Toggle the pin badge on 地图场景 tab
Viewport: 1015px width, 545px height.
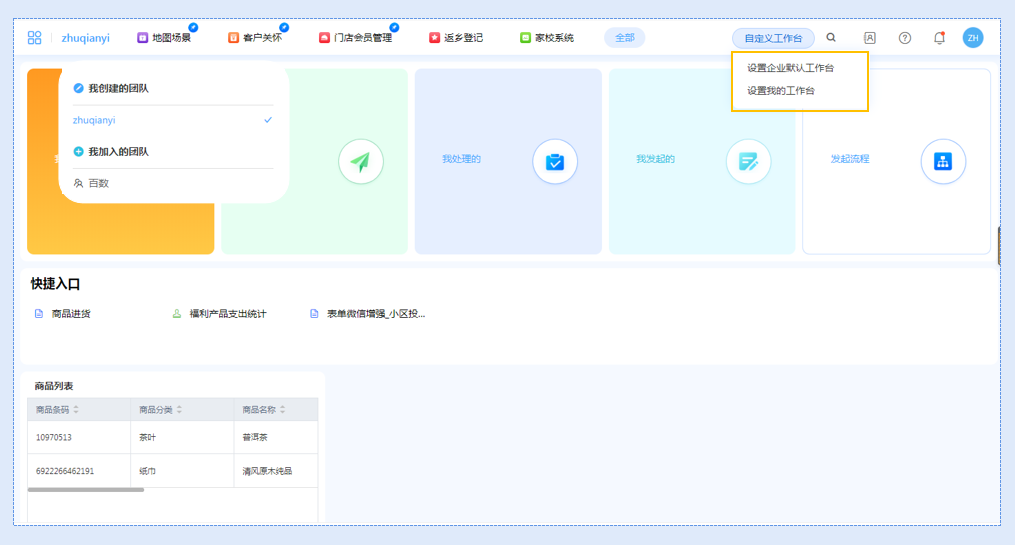193,27
